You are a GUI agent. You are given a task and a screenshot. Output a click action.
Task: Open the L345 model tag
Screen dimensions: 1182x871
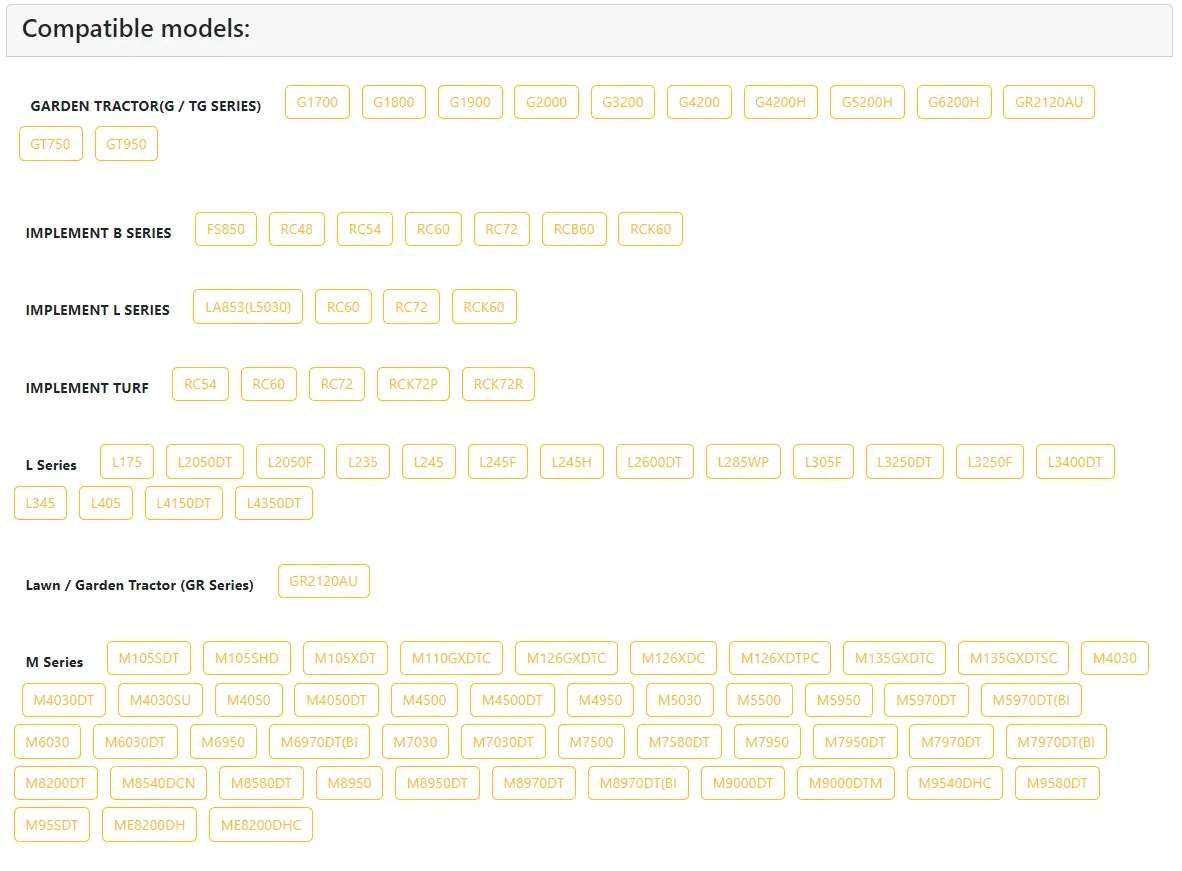point(41,503)
